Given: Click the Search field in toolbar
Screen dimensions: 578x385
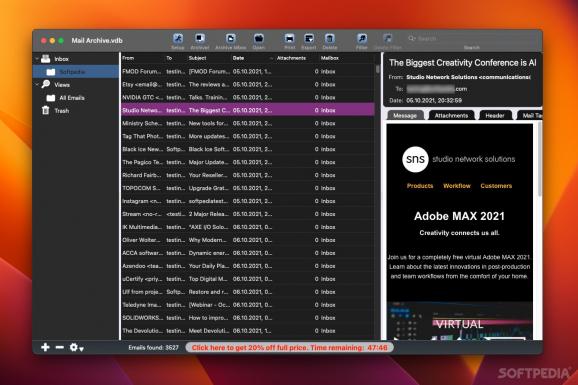Looking at the screenshot, I should pyautogui.click(x=472, y=38).
